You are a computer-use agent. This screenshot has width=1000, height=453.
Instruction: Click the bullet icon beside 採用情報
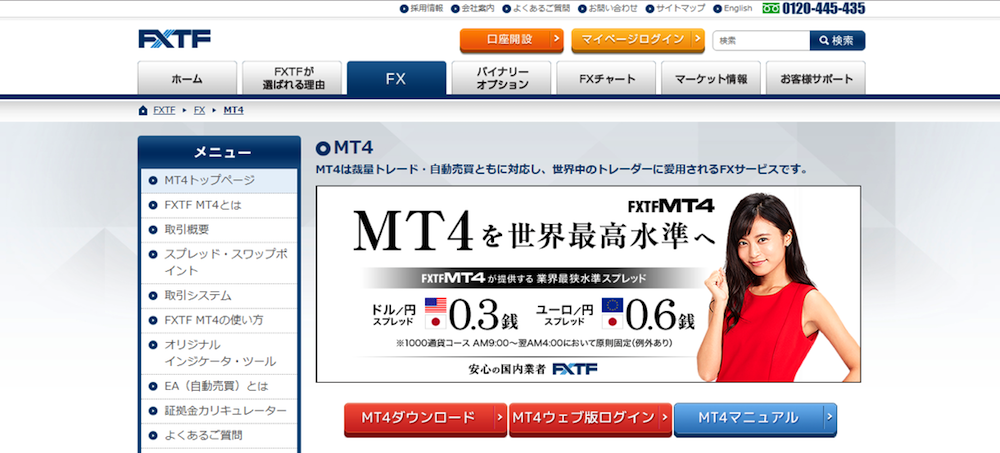click(x=404, y=9)
